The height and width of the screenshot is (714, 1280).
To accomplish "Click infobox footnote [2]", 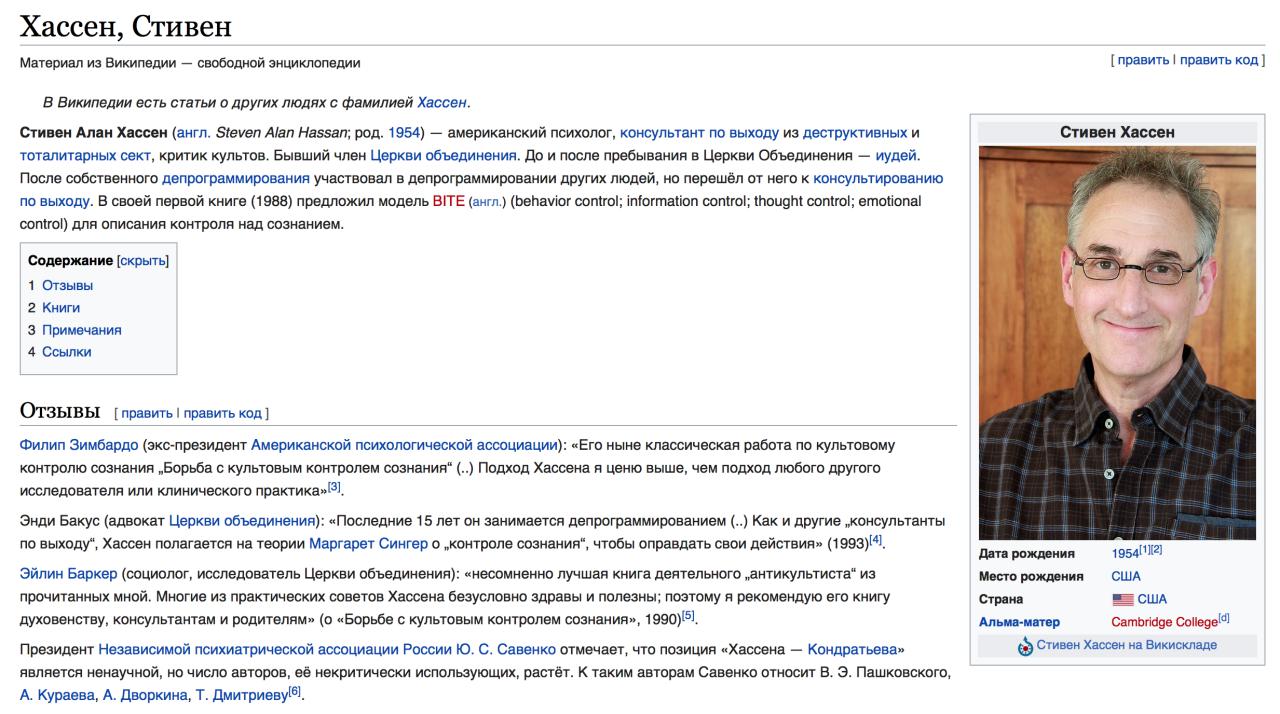I will 1156,550.
